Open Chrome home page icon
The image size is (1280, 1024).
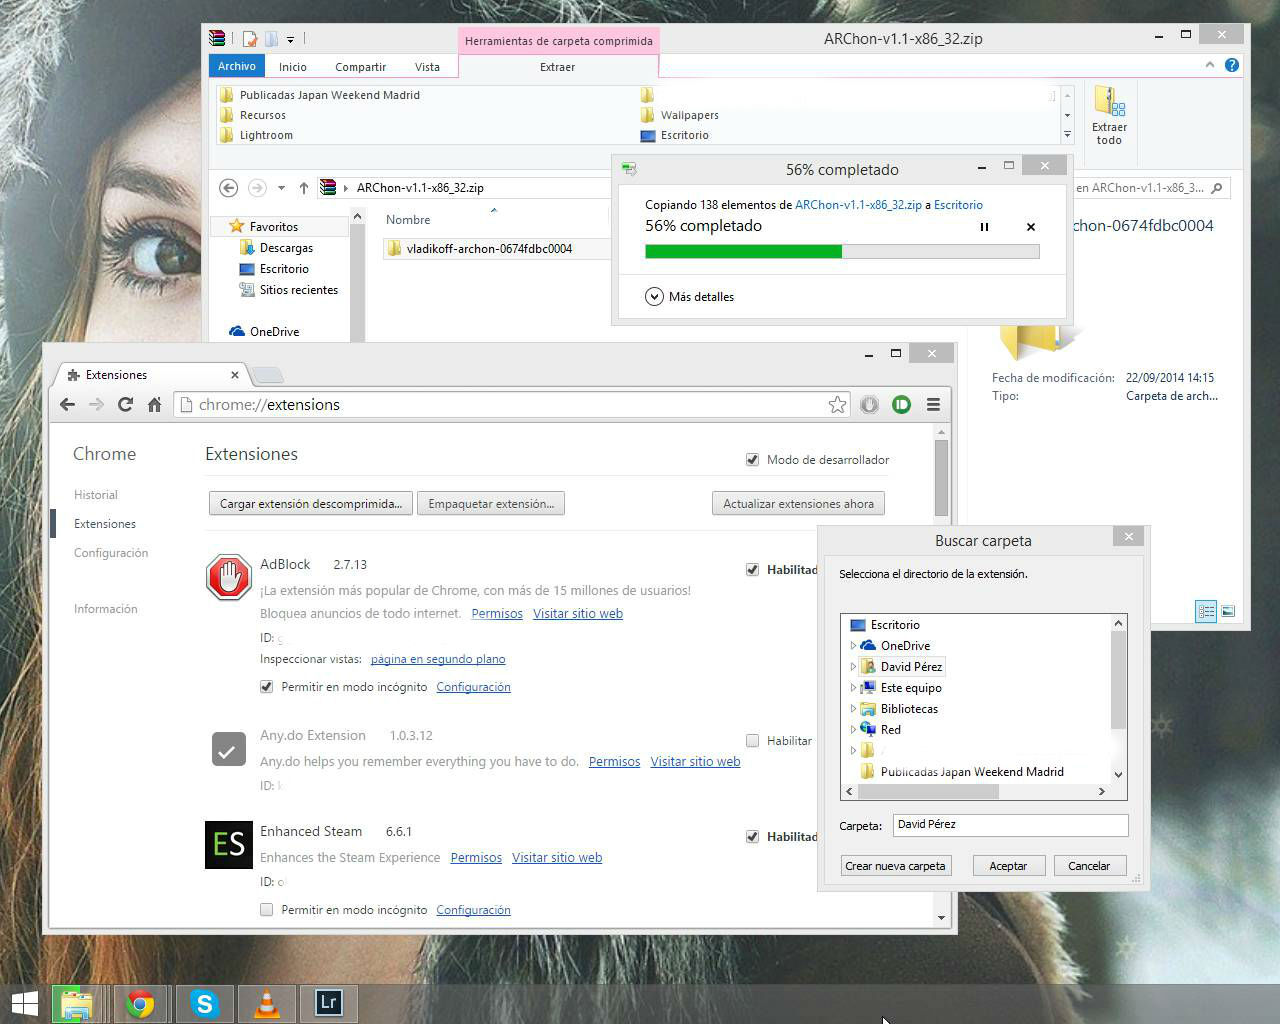point(154,405)
